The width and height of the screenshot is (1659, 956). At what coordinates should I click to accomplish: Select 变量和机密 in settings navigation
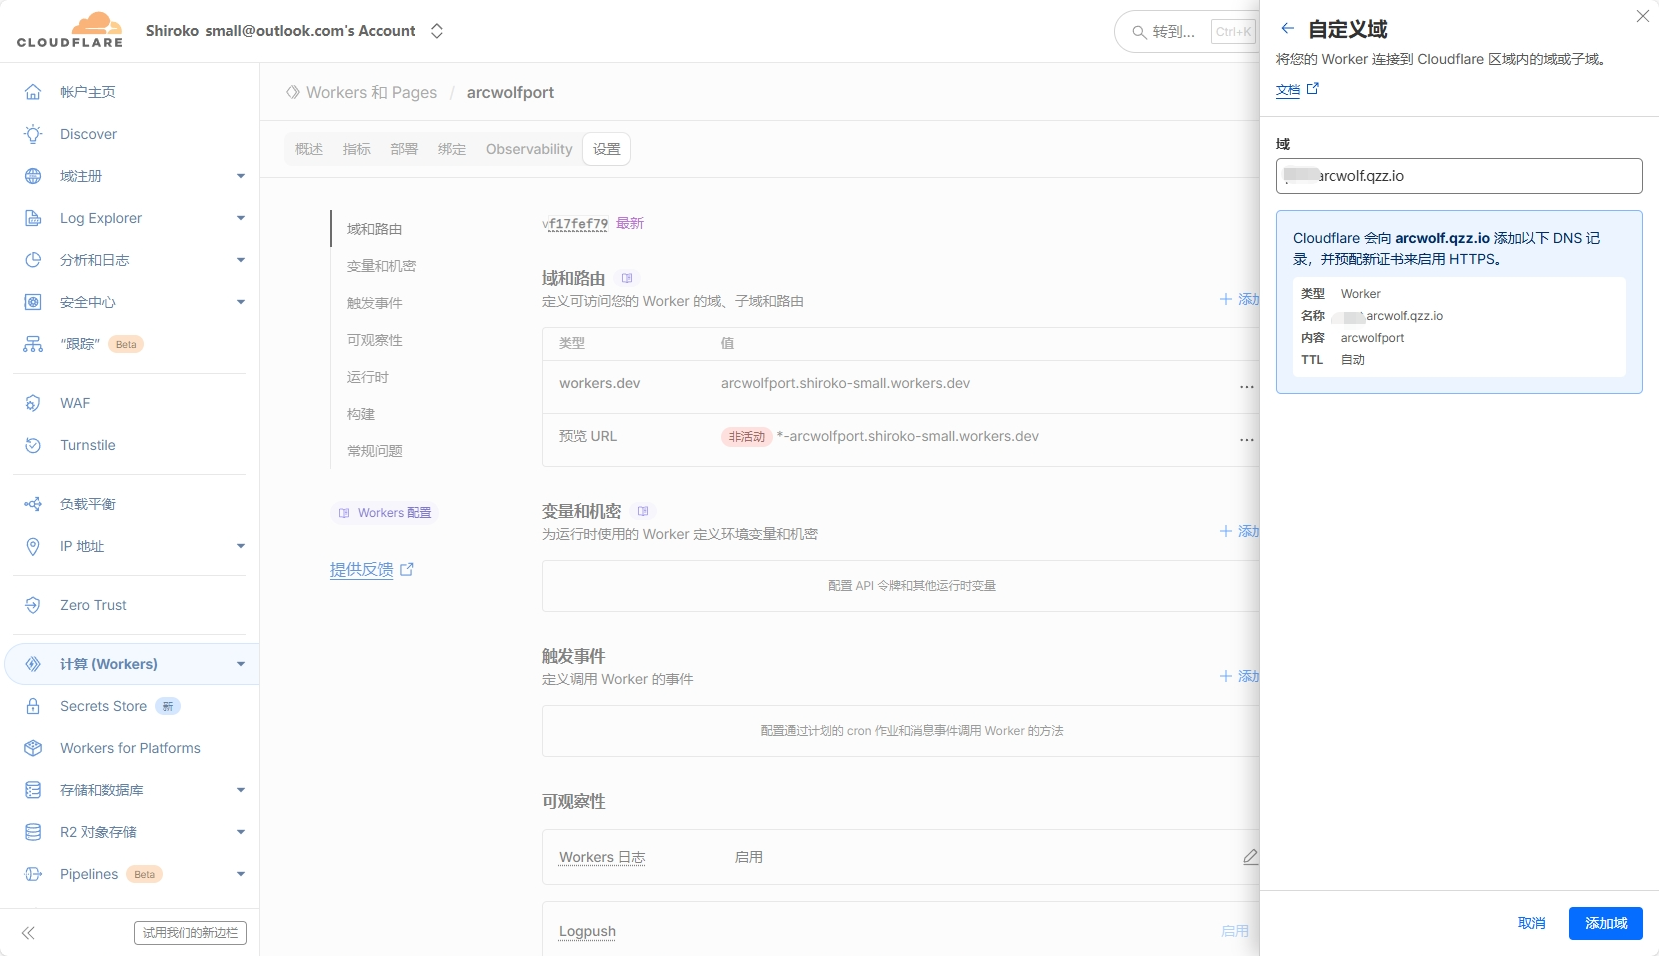381,266
